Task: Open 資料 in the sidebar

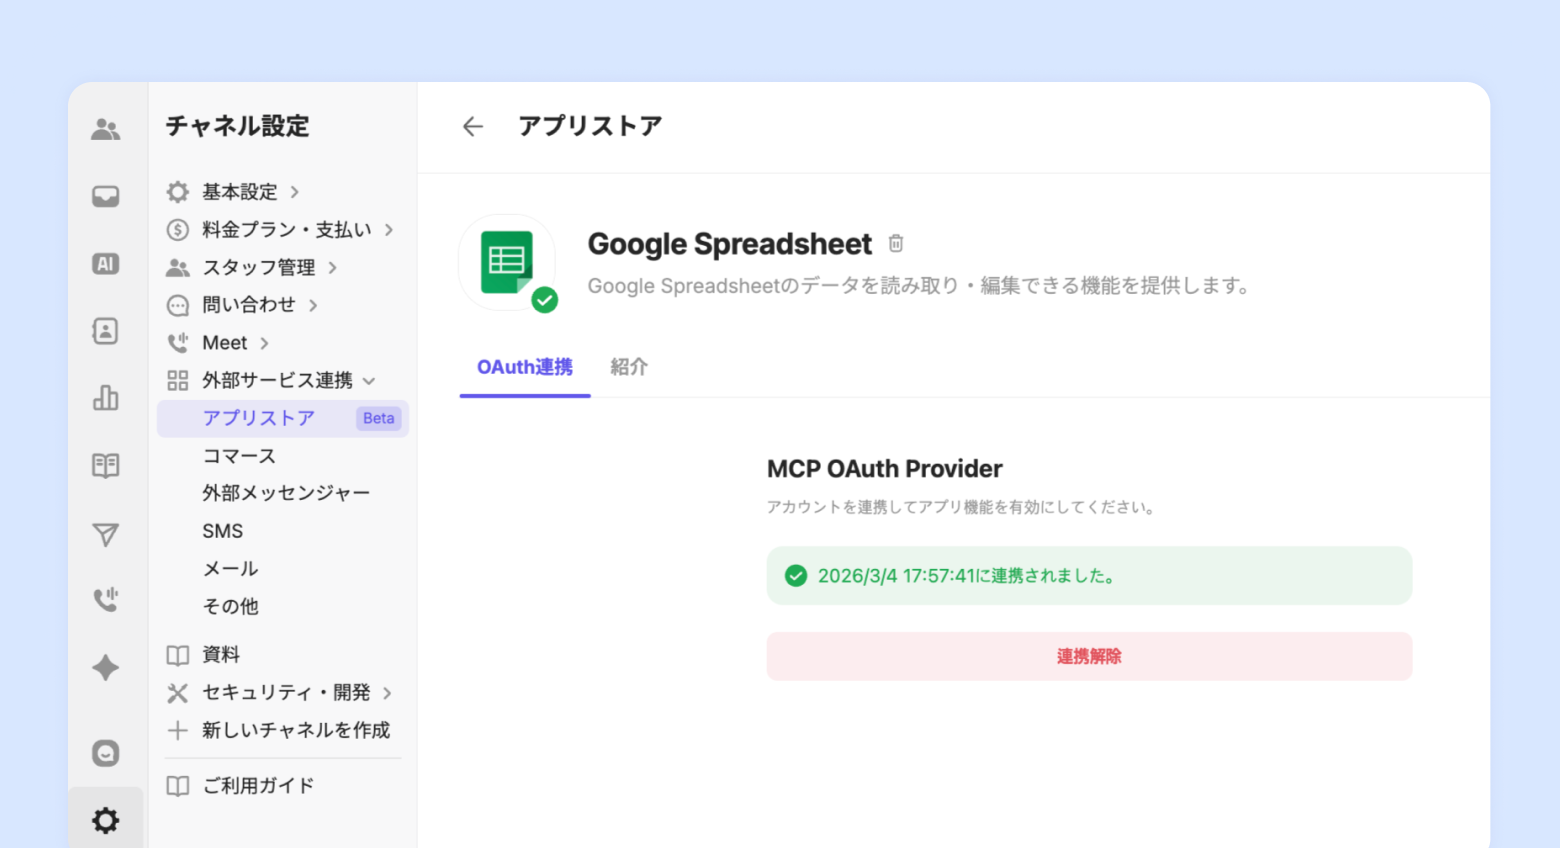Action: 221,655
